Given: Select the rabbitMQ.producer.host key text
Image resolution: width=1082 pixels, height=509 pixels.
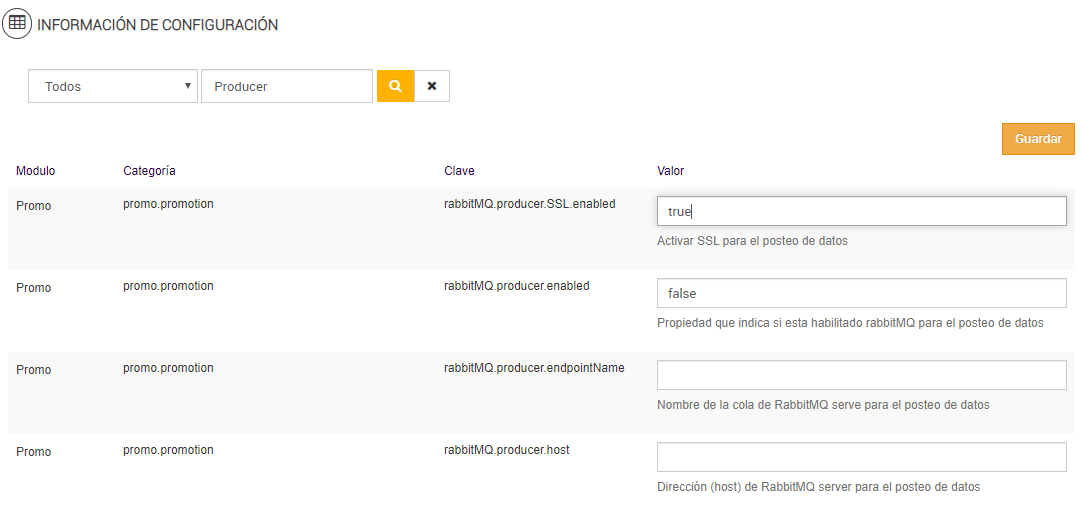Looking at the screenshot, I should 506,450.
